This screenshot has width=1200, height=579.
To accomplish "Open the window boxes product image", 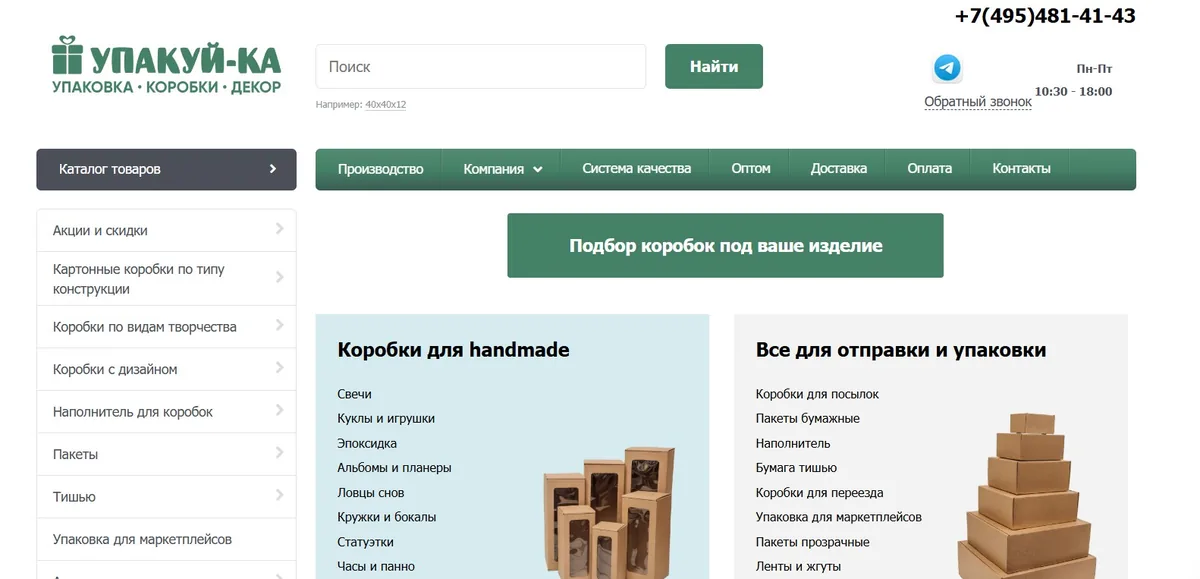I will pyautogui.click(x=608, y=512).
